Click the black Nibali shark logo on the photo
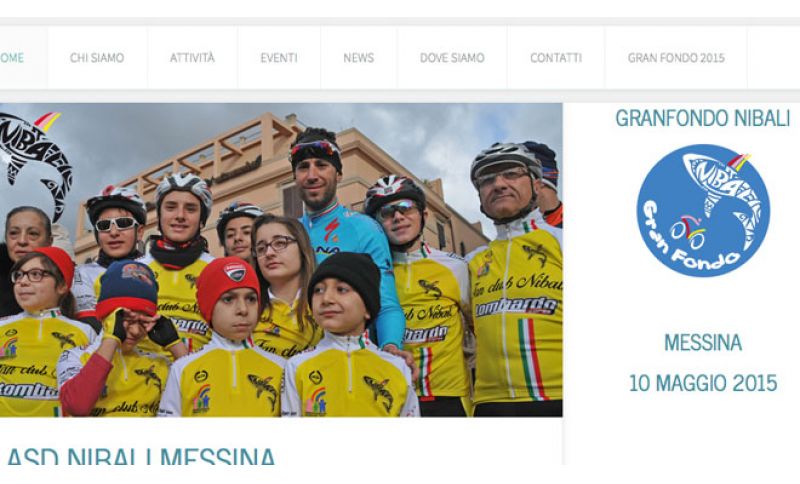This screenshot has width=800, height=484. click(x=33, y=163)
